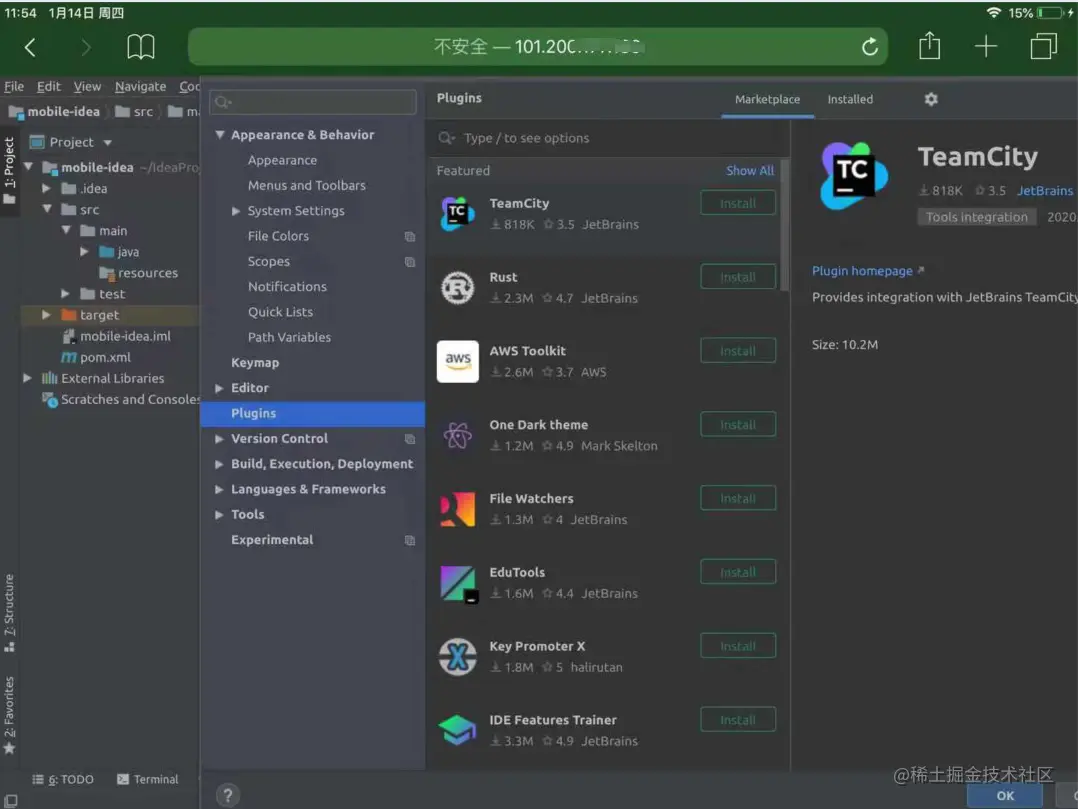
Task: Collapse the Appearance & Behavior section
Action: tap(219, 135)
